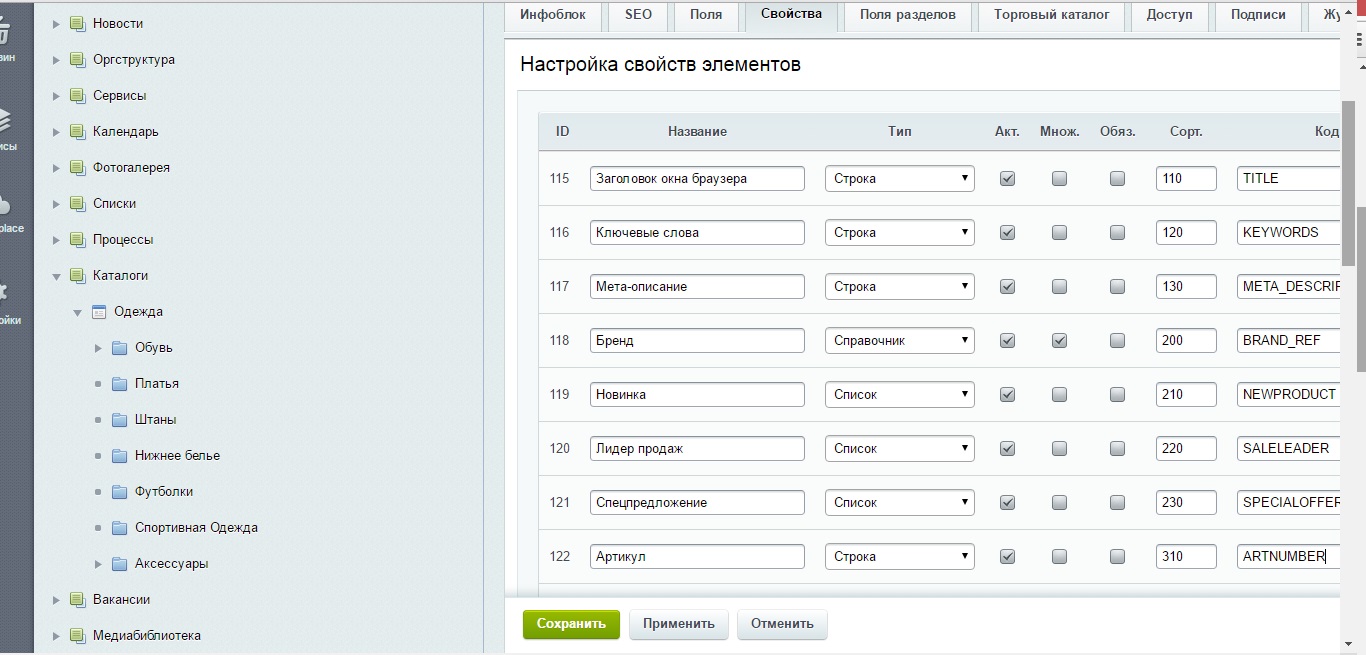Image resolution: width=1366 pixels, height=655 pixels.
Task: Click the icon next to Медиабиблиотека
Action: click(x=78, y=636)
